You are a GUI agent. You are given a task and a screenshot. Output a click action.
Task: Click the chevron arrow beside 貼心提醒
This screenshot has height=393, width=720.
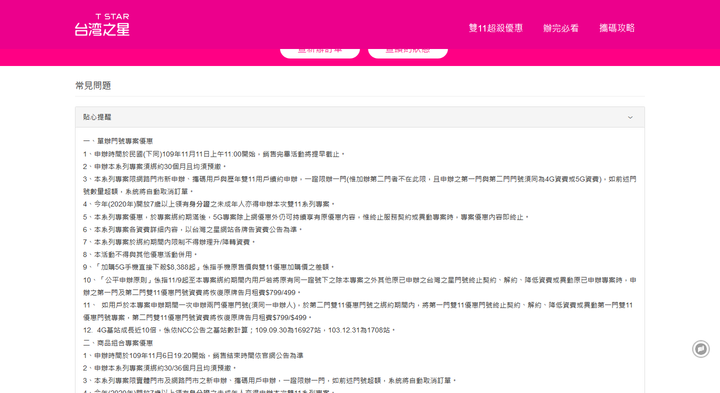(630, 118)
